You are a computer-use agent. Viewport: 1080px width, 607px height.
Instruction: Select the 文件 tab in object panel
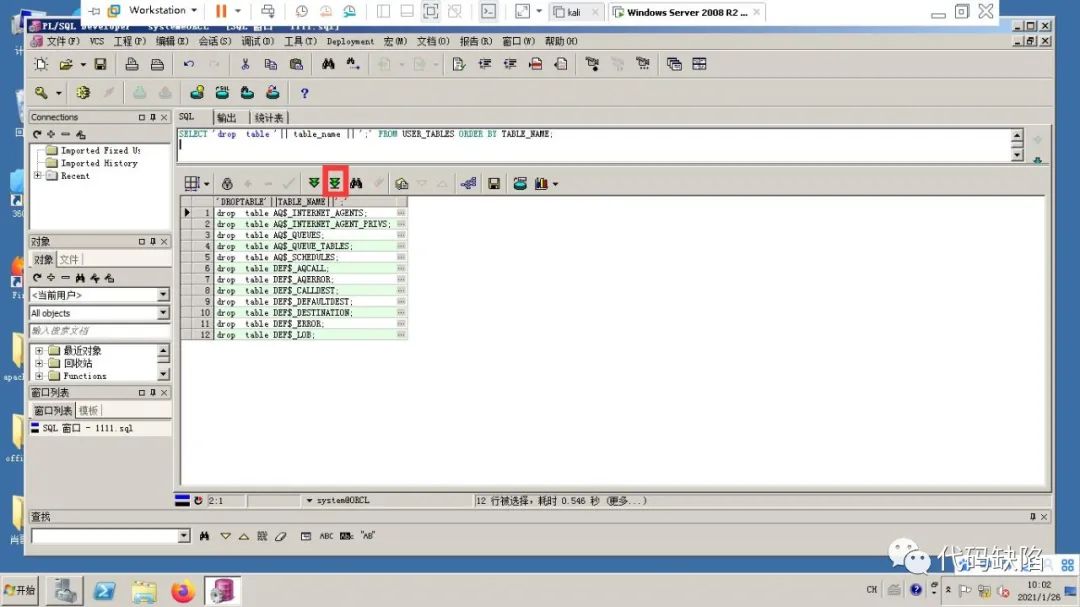click(69, 260)
